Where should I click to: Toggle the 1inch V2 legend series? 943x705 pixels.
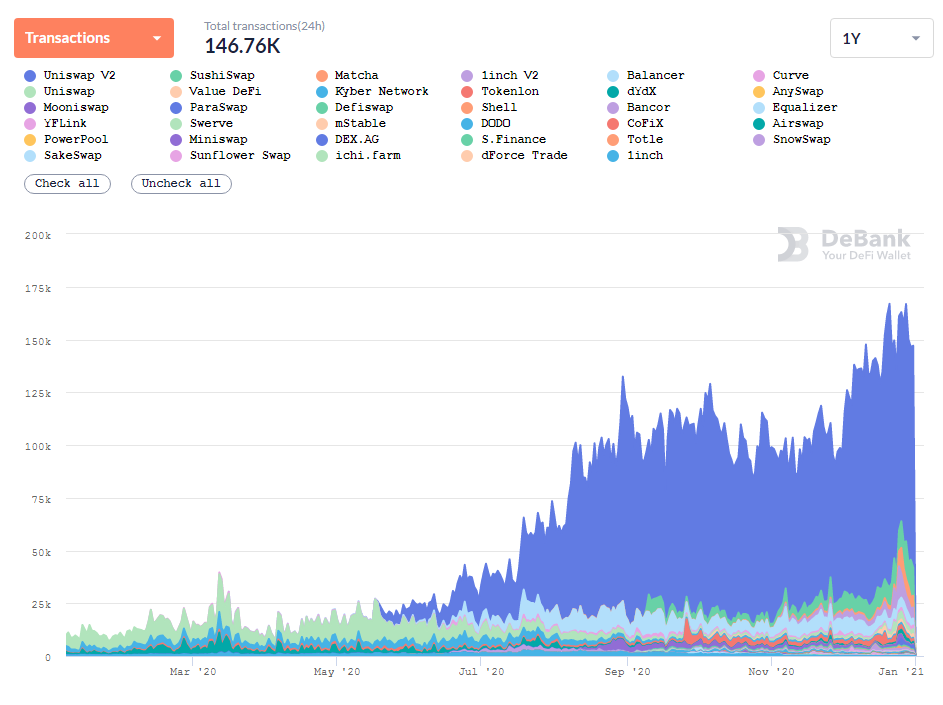500,75
